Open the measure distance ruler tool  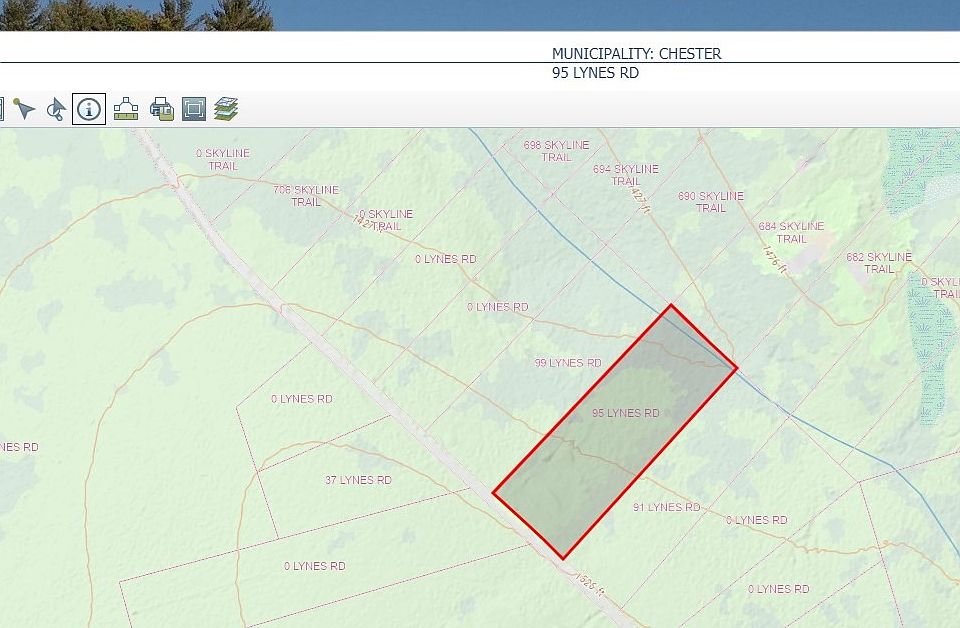(126, 109)
